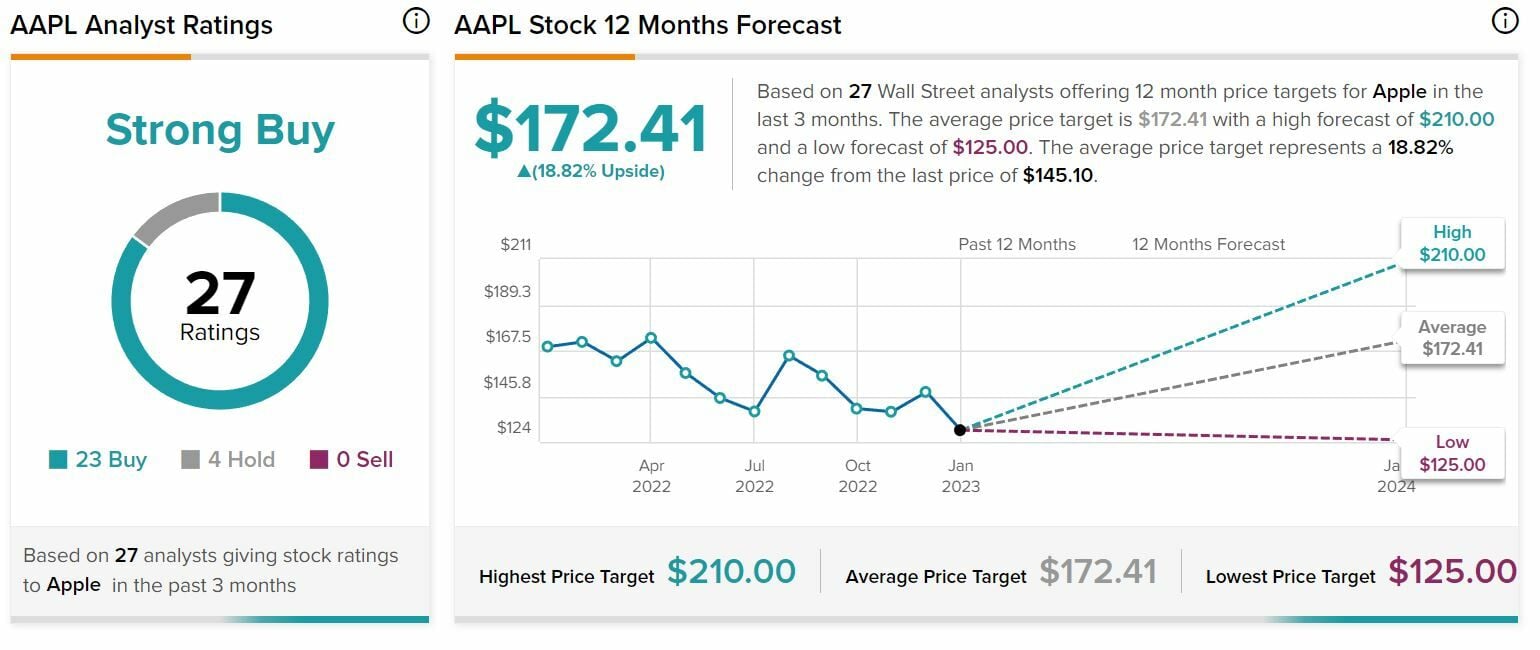Click the Highest Price Target $210.00 value
This screenshot has width=1540, height=650.
731,572
